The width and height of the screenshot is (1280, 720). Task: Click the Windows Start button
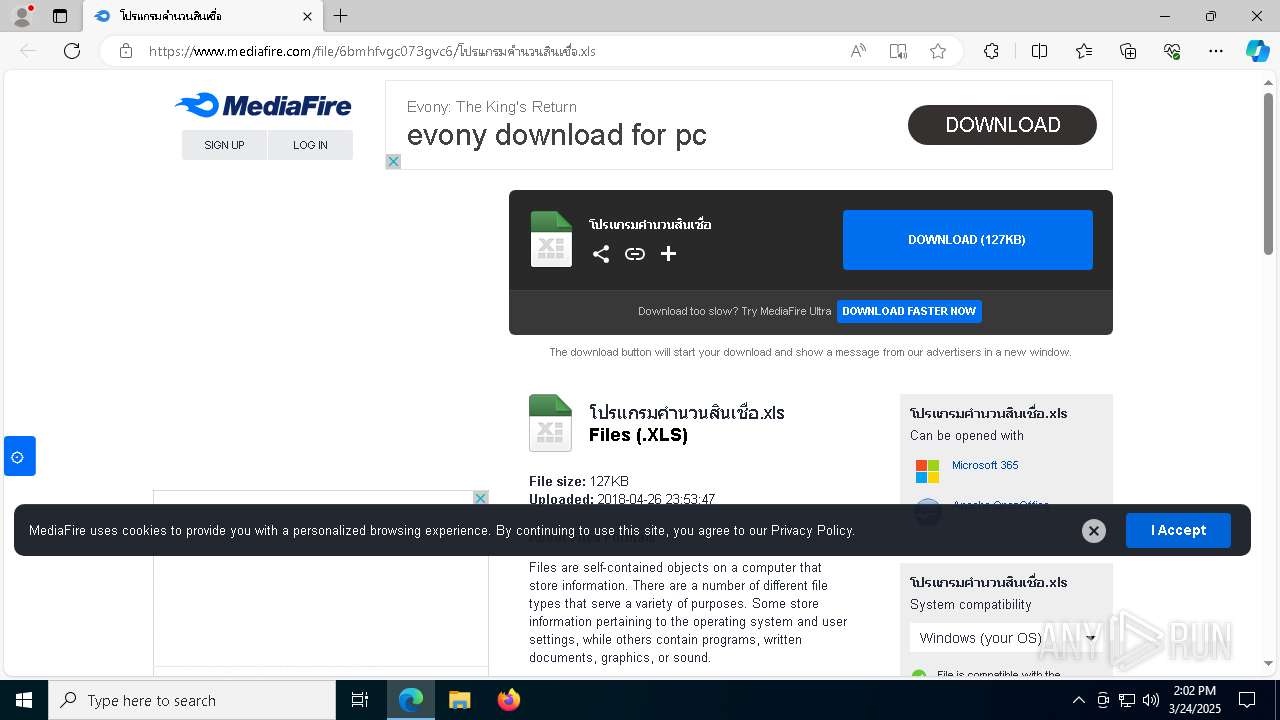[x=24, y=700]
